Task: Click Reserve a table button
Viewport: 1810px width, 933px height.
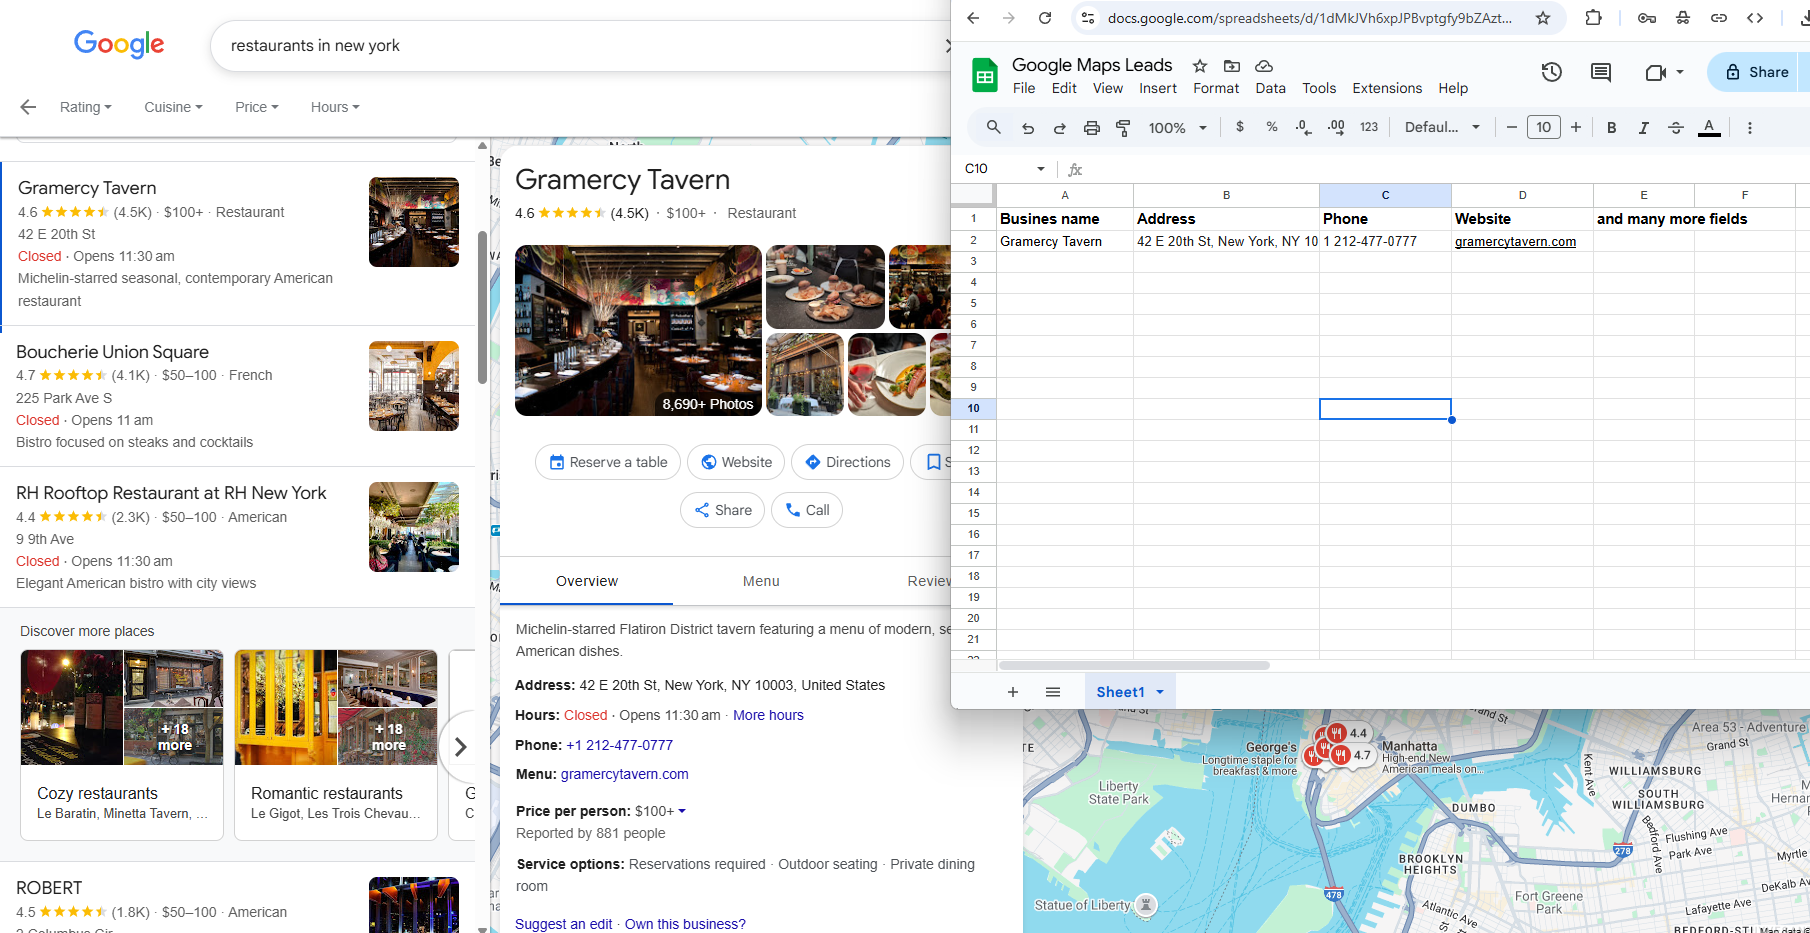Action: click(608, 462)
